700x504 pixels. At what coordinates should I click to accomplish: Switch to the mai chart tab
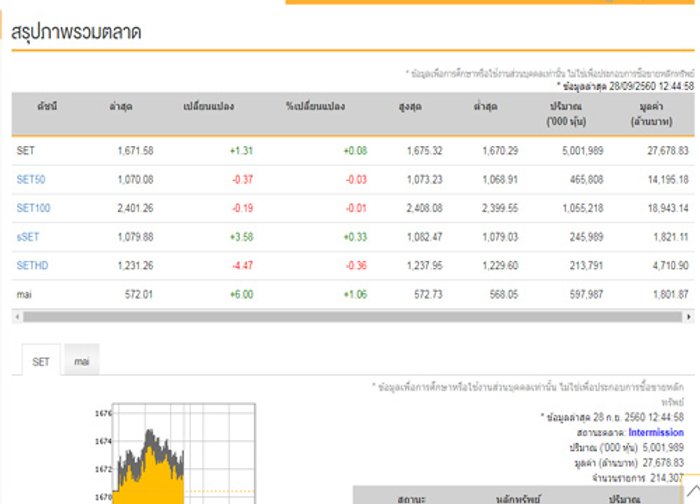click(x=82, y=361)
